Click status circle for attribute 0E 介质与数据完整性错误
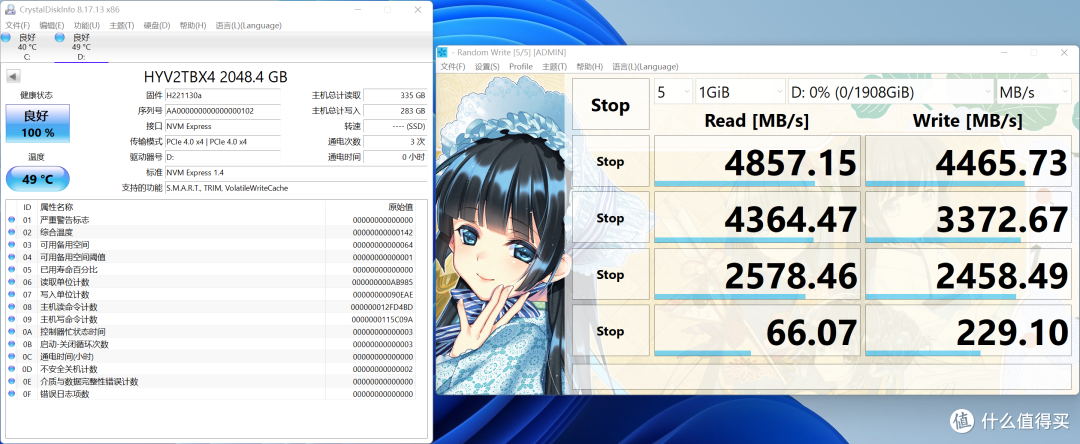 pyautogui.click(x=11, y=381)
